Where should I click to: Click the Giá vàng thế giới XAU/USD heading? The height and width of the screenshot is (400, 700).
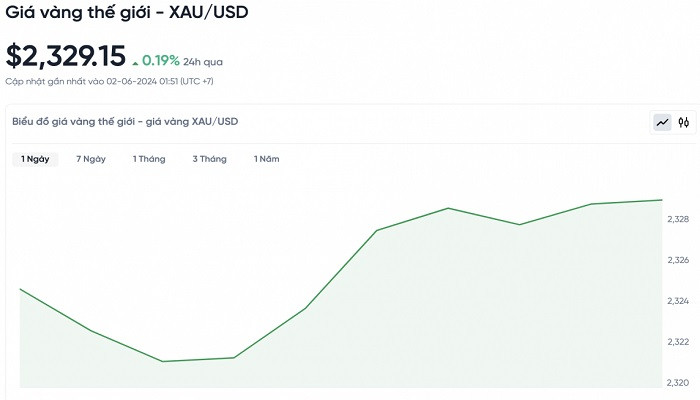[x=126, y=14]
